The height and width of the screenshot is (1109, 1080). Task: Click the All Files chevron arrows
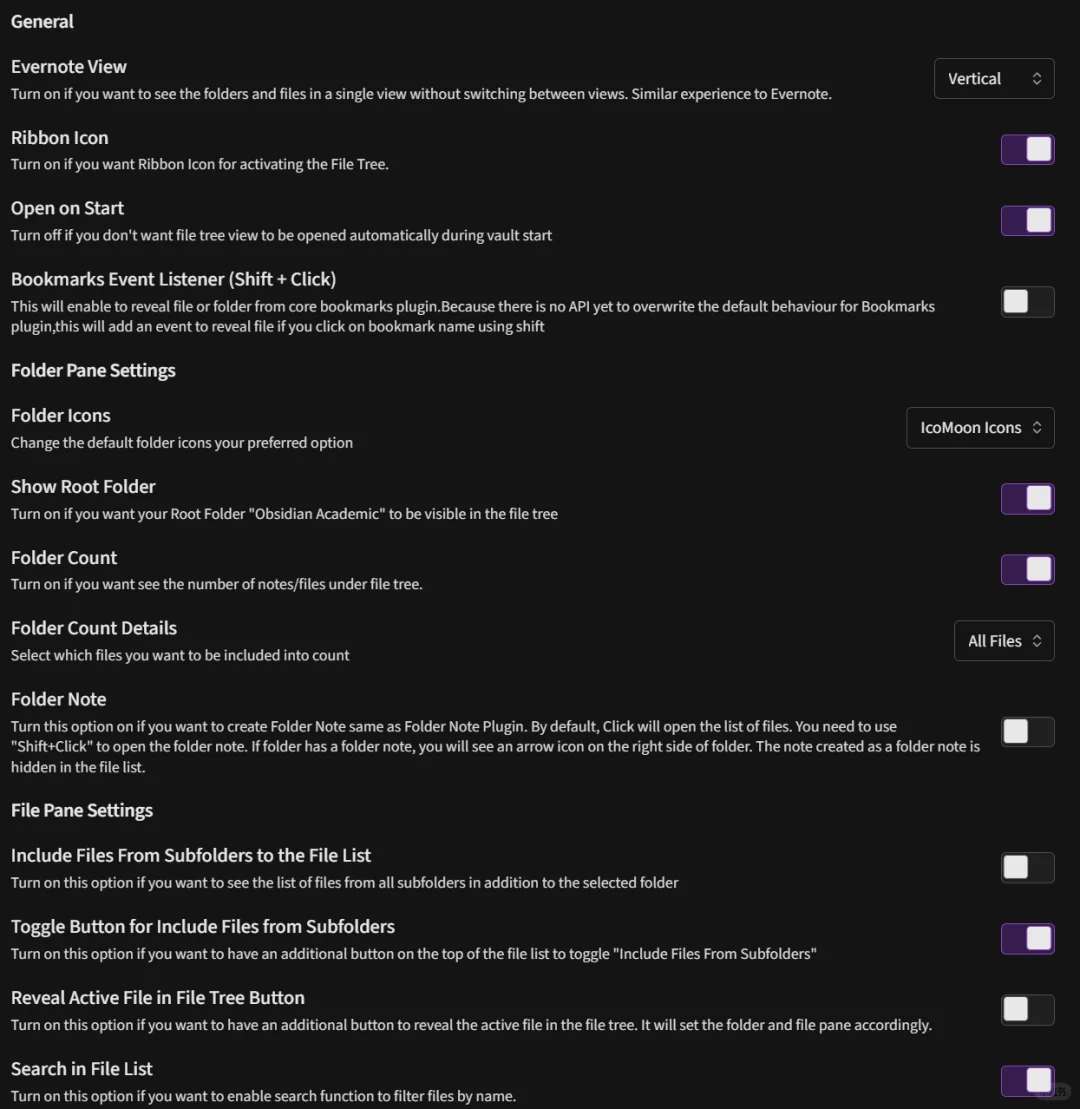point(1037,641)
